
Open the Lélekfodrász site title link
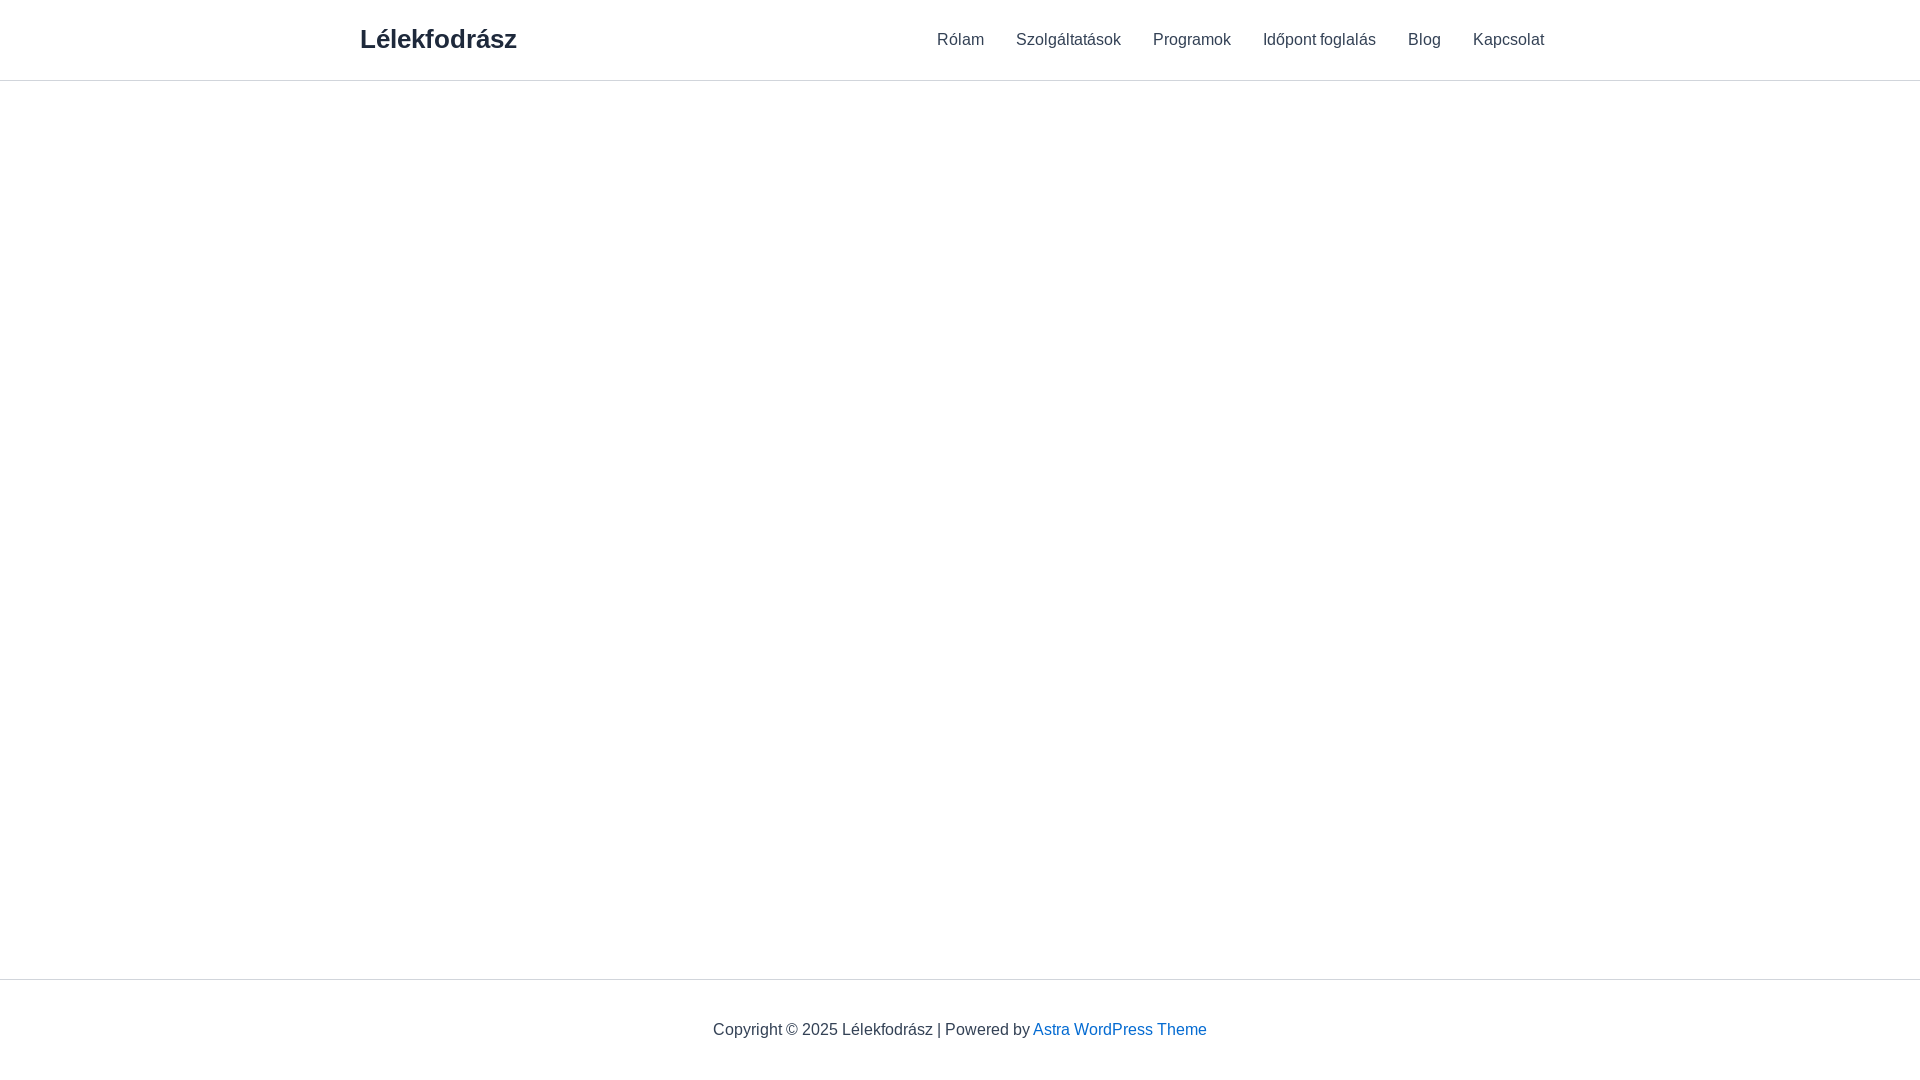(438, 39)
